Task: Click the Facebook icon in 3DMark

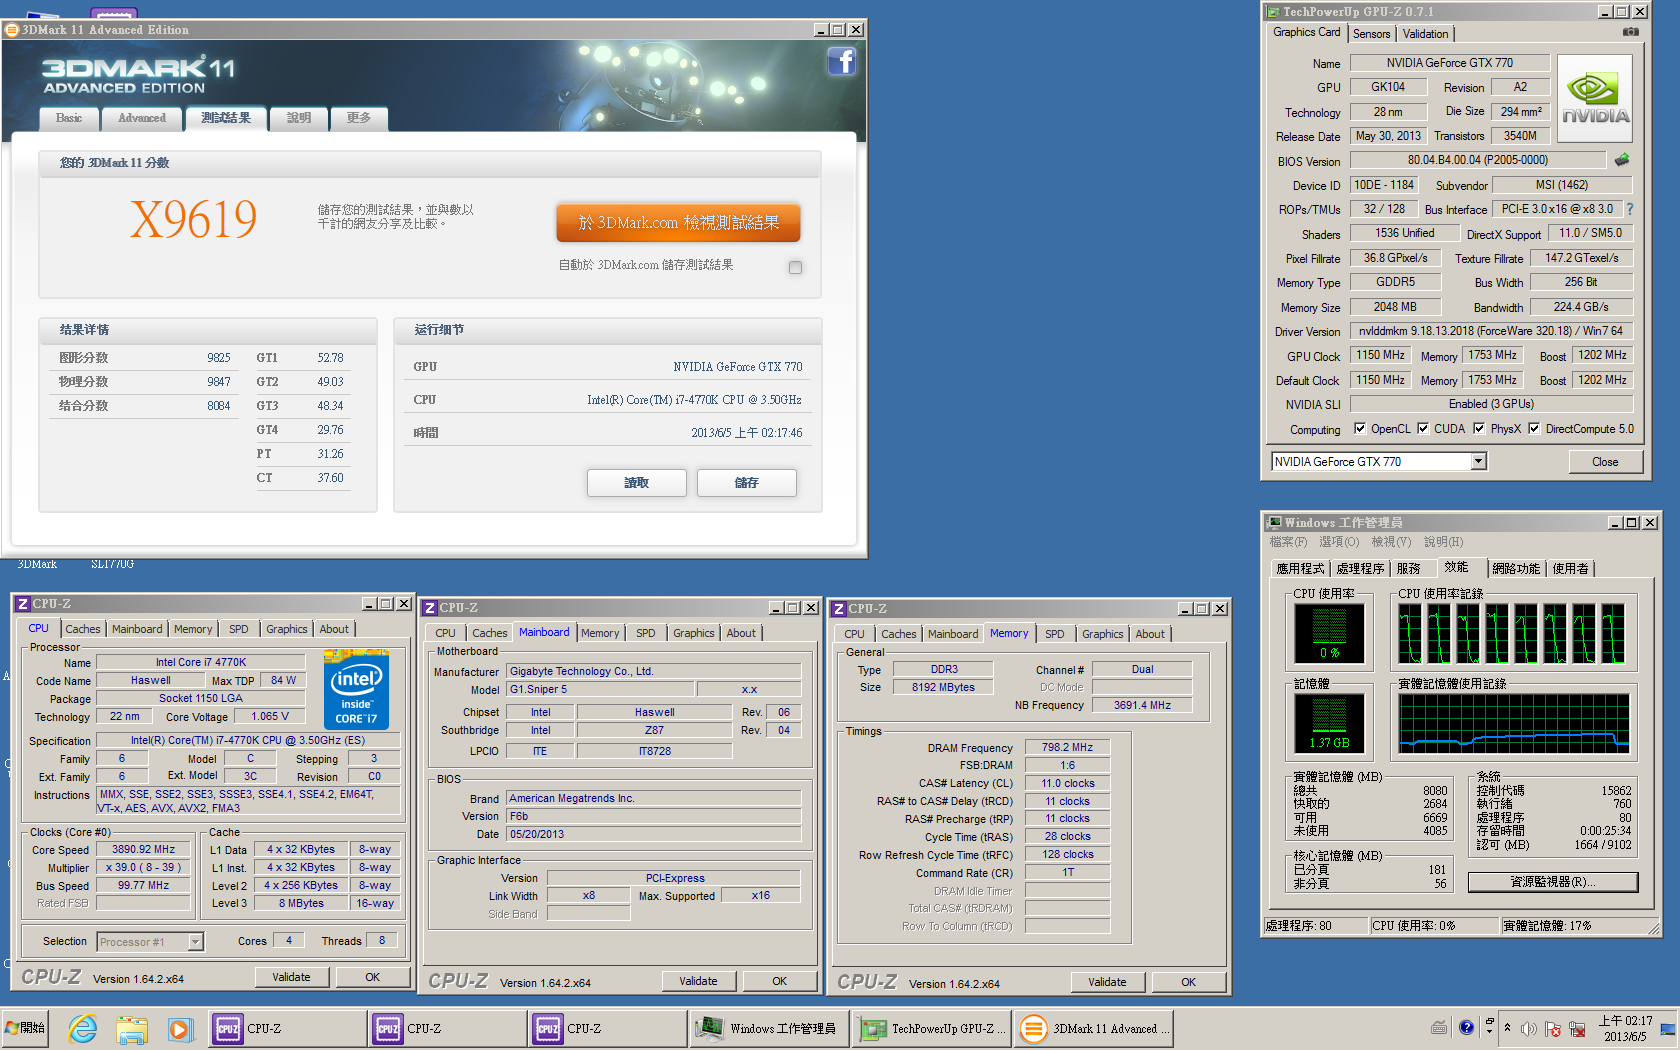Action: point(842,61)
